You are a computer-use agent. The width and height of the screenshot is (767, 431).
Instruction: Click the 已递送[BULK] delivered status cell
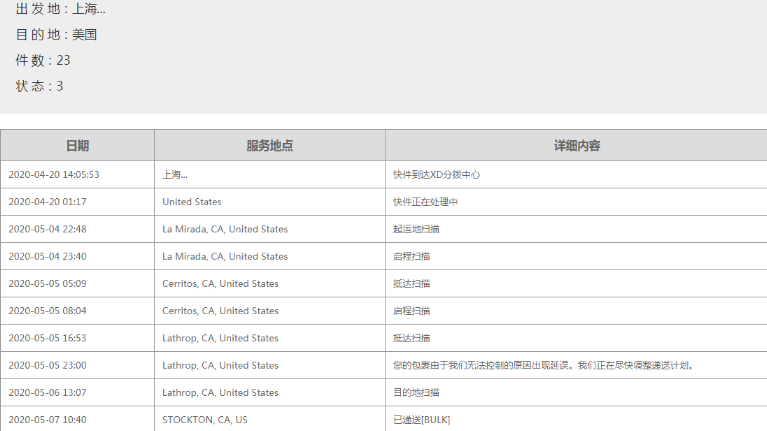click(x=422, y=420)
